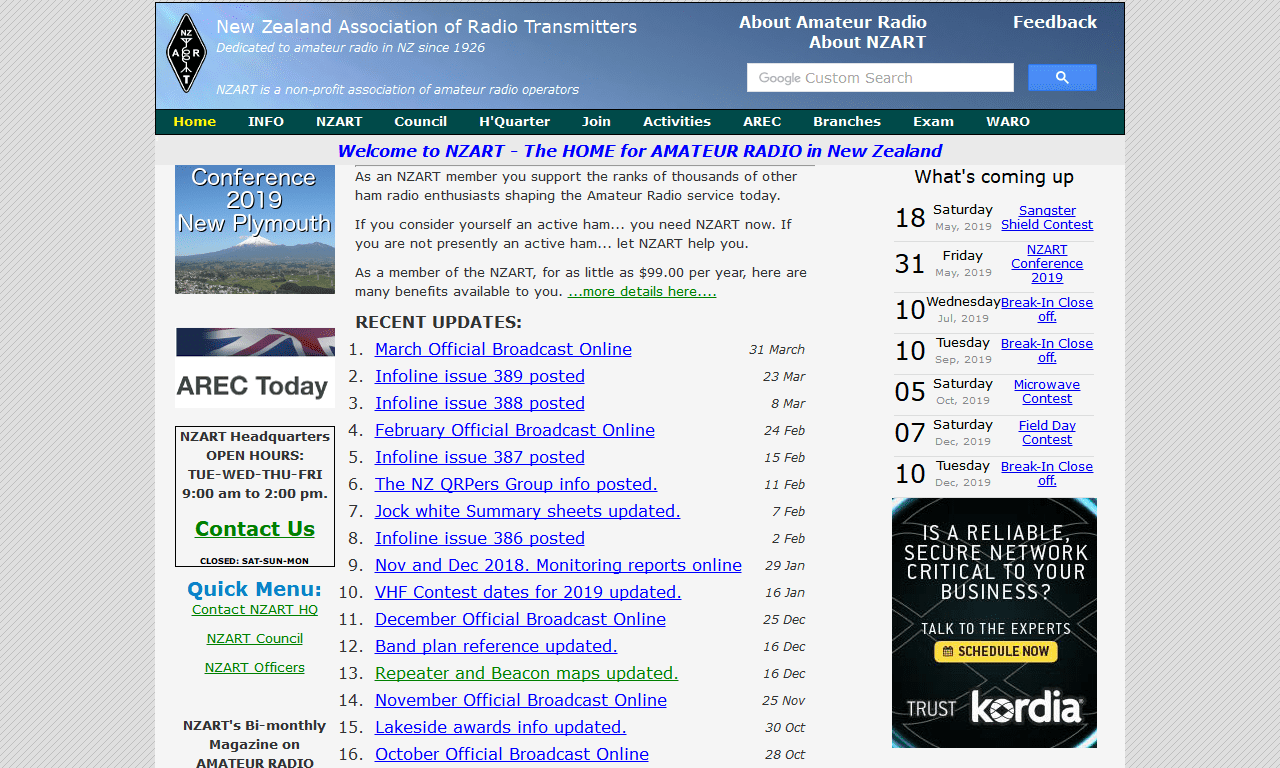Image resolution: width=1280 pixels, height=768 pixels.
Task: Open December Official Broadcast Online
Action: 520,619
